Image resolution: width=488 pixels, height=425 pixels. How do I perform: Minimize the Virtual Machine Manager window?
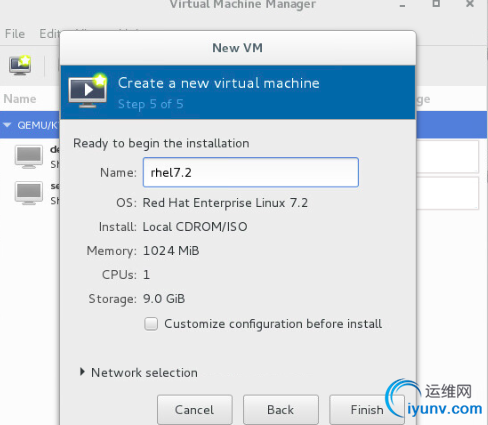point(403,5)
